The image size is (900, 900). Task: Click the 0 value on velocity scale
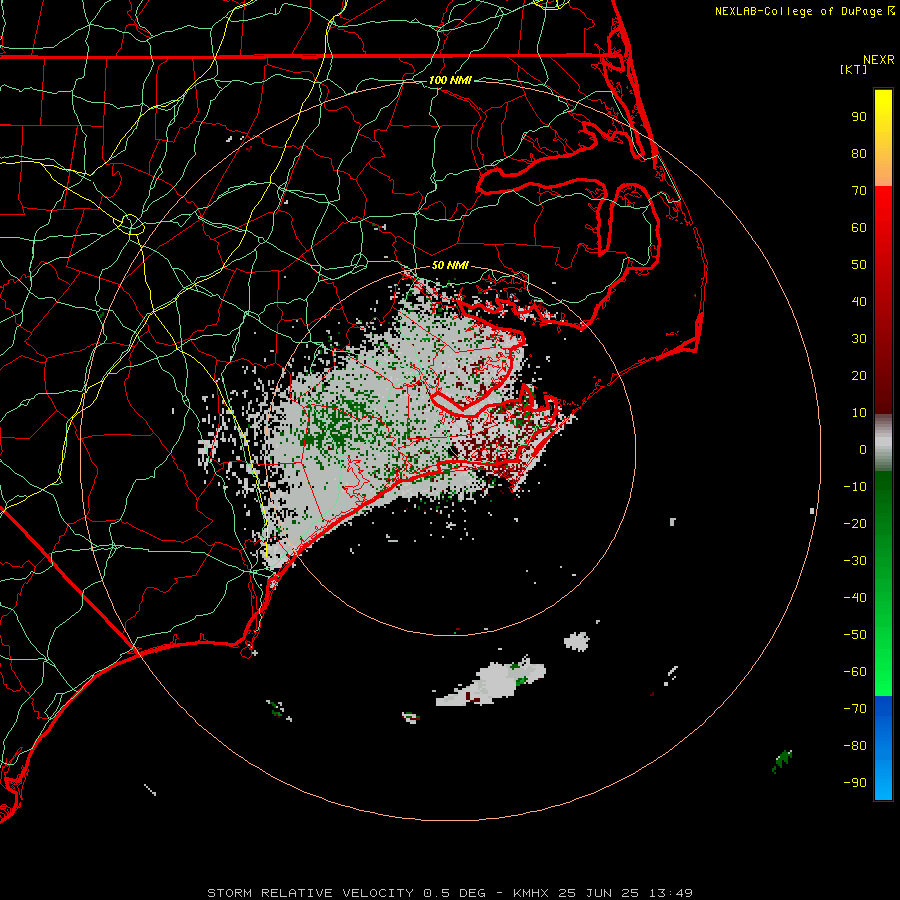(863, 449)
